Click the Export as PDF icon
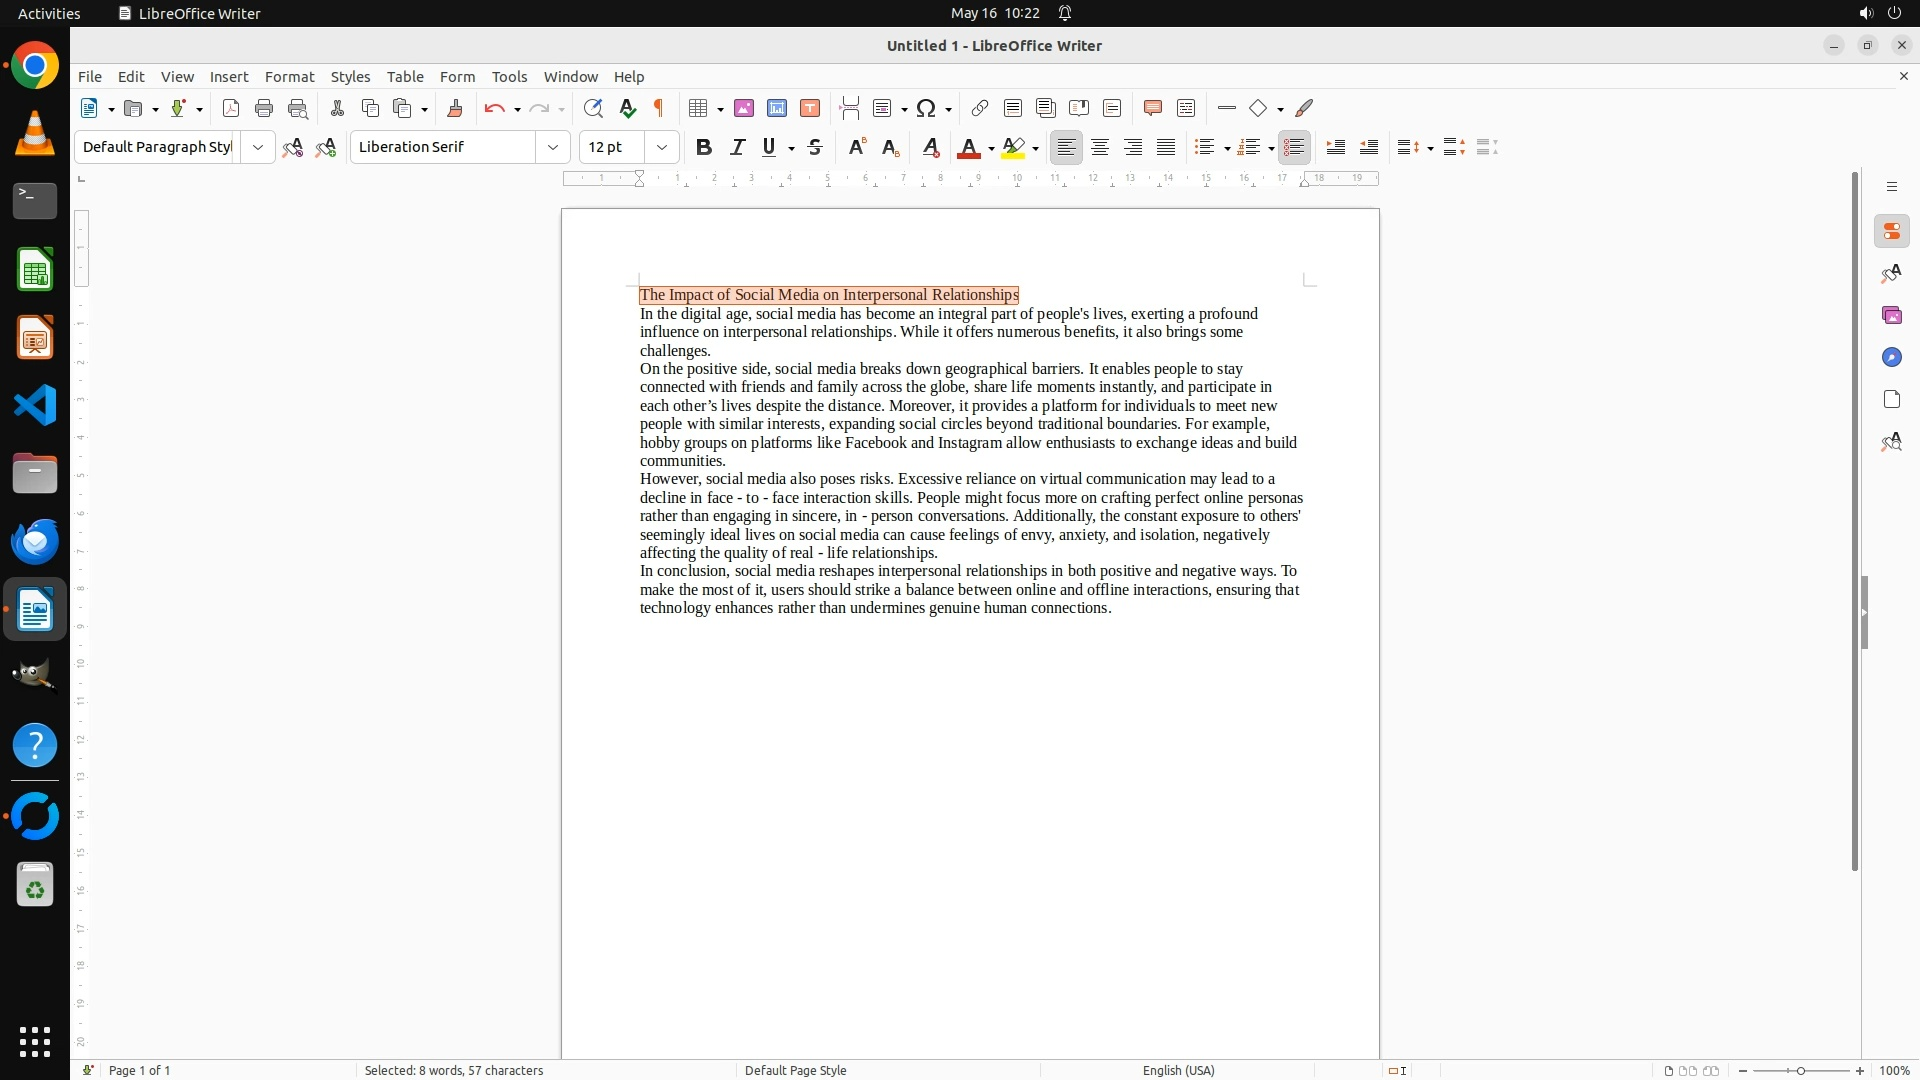The width and height of the screenshot is (1920, 1080). pyautogui.click(x=231, y=108)
